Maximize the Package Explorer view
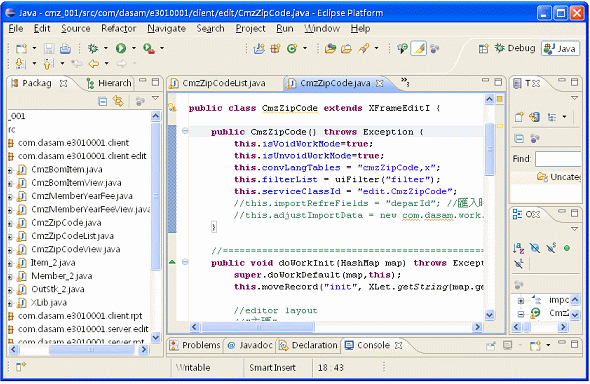Screen dimensions: 590x384 pos(155,82)
